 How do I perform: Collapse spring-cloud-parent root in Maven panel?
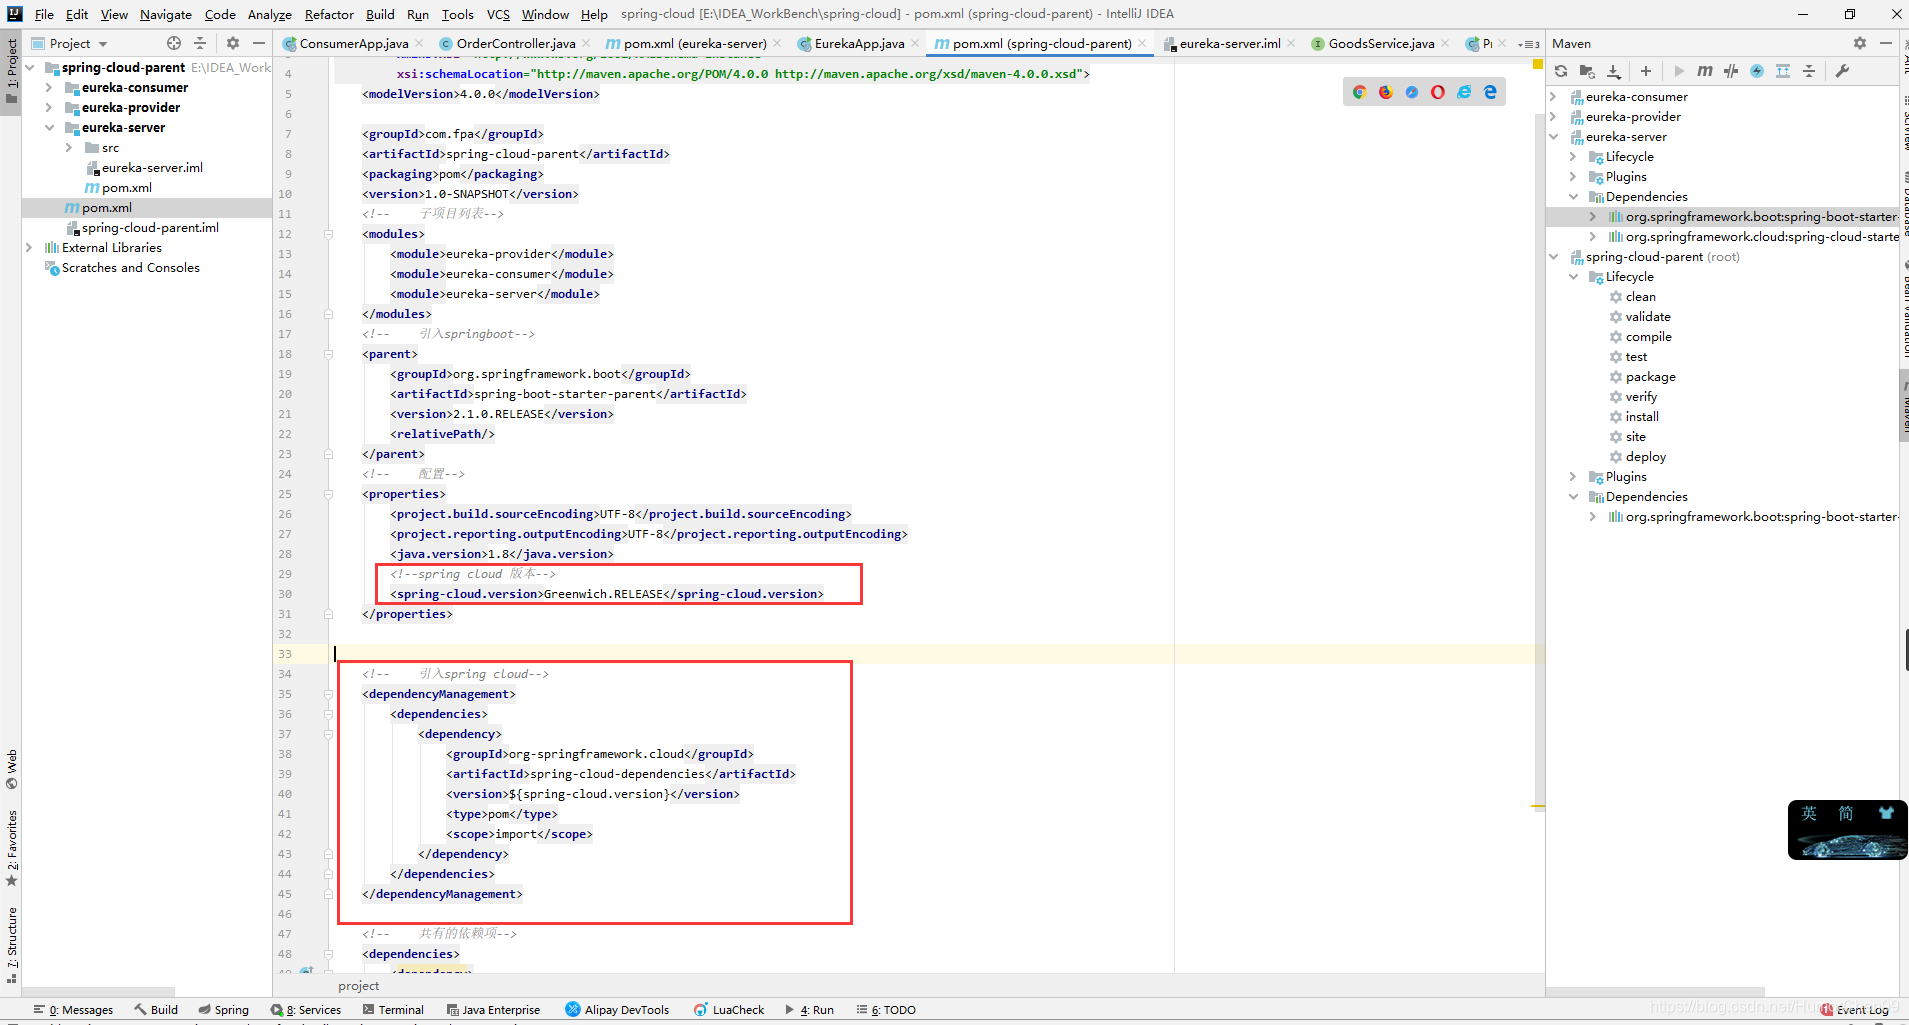pos(1554,257)
